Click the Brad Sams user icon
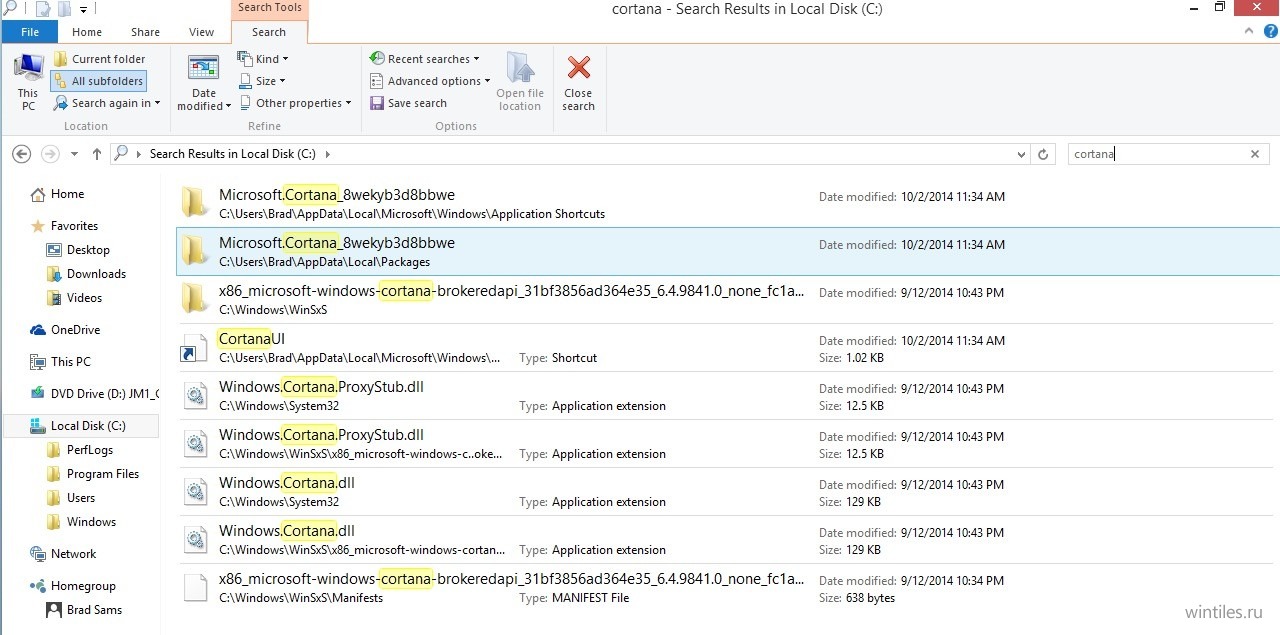The width and height of the screenshot is (1280, 635). [x=54, y=610]
